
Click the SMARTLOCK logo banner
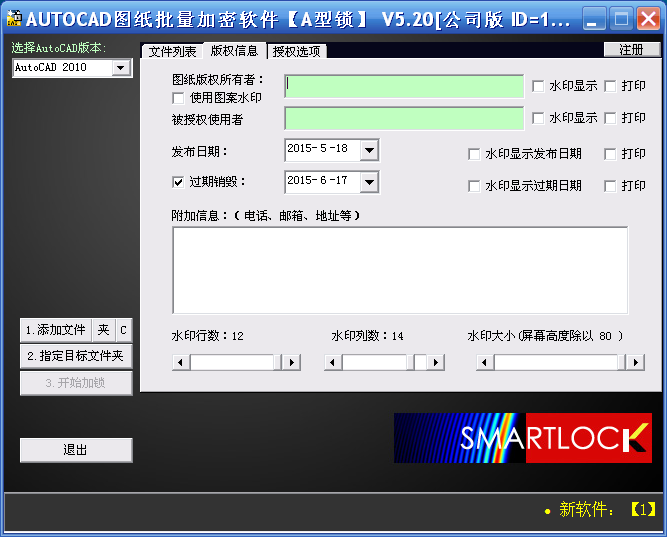click(523, 438)
